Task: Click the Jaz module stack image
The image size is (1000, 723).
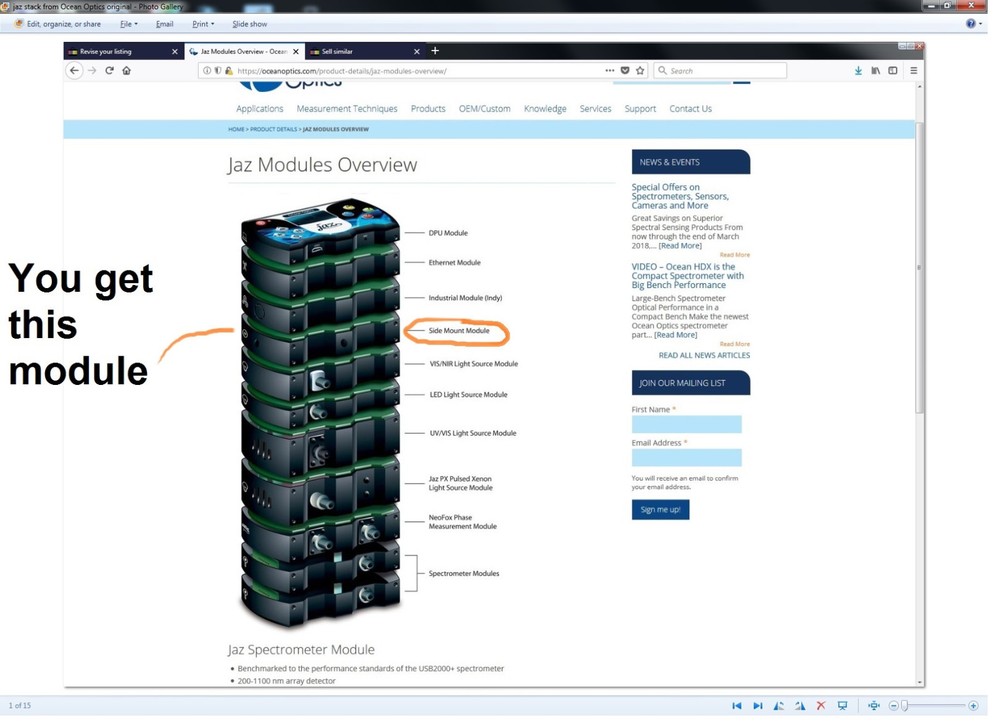Action: (x=320, y=414)
